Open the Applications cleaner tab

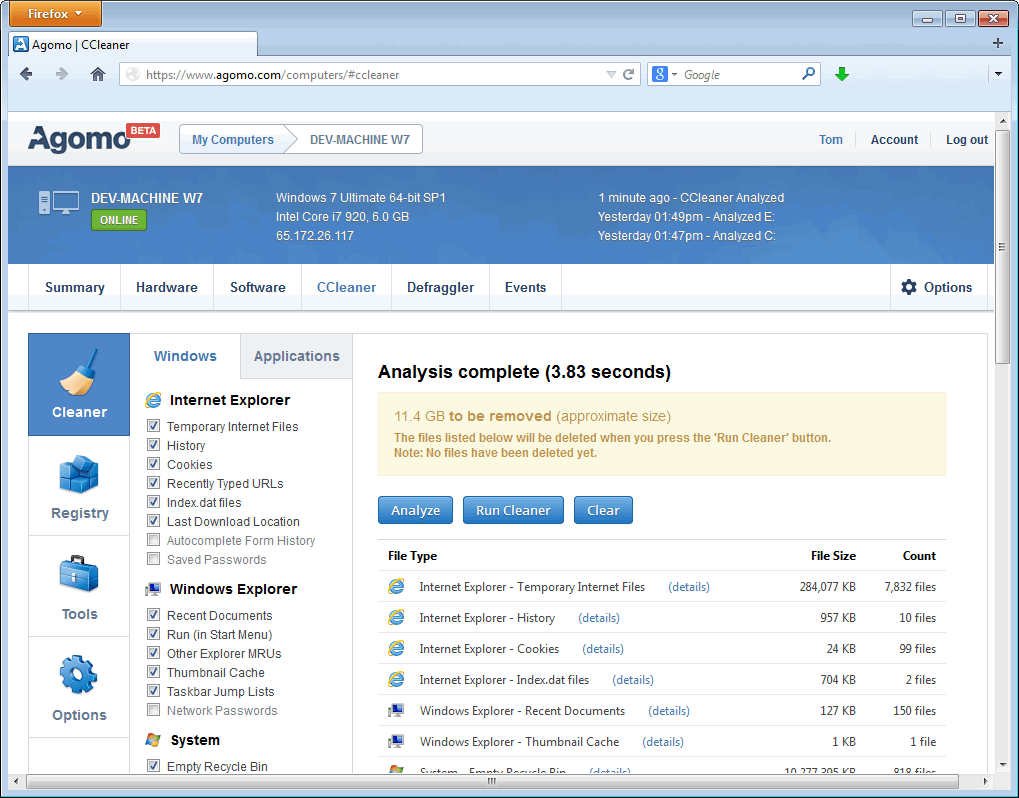point(296,356)
